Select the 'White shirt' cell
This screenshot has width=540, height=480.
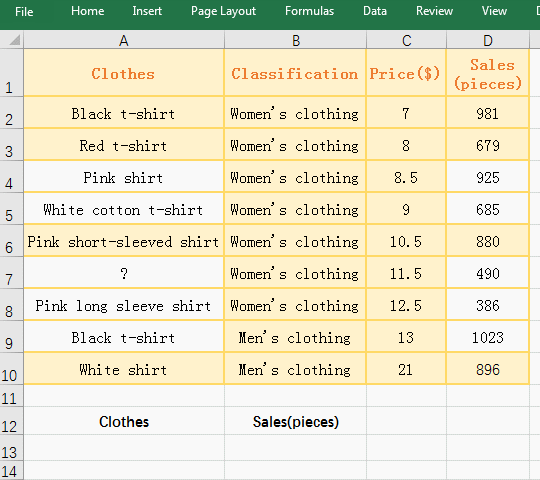124,369
